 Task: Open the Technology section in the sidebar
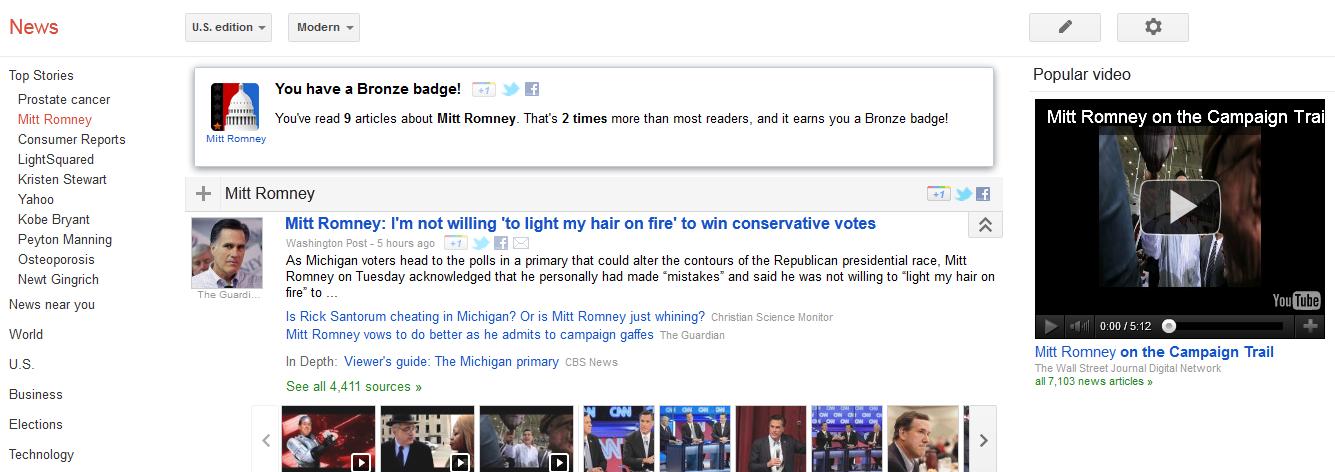(42, 454)
